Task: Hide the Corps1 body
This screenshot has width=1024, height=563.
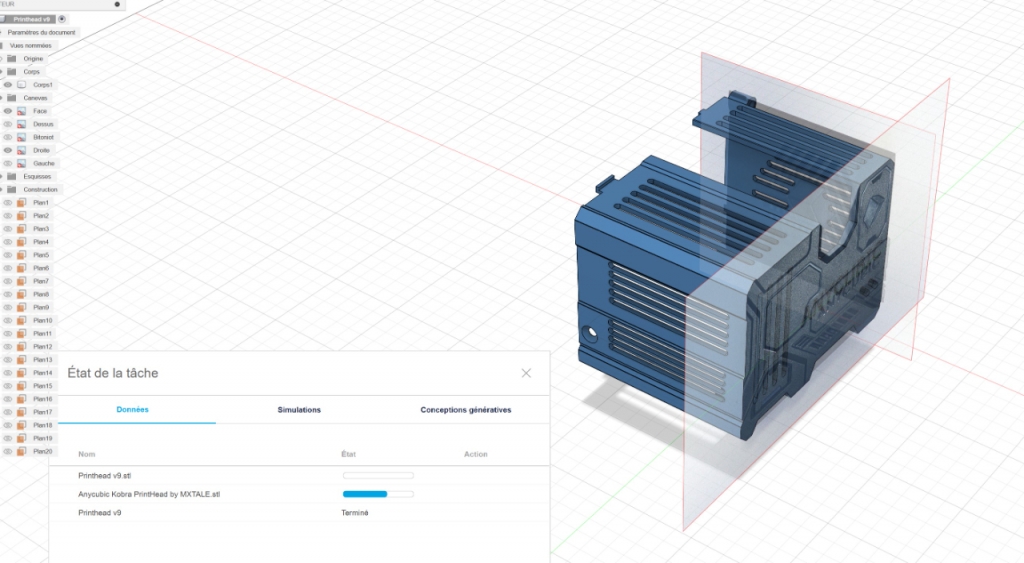Action: pos(8,85)
